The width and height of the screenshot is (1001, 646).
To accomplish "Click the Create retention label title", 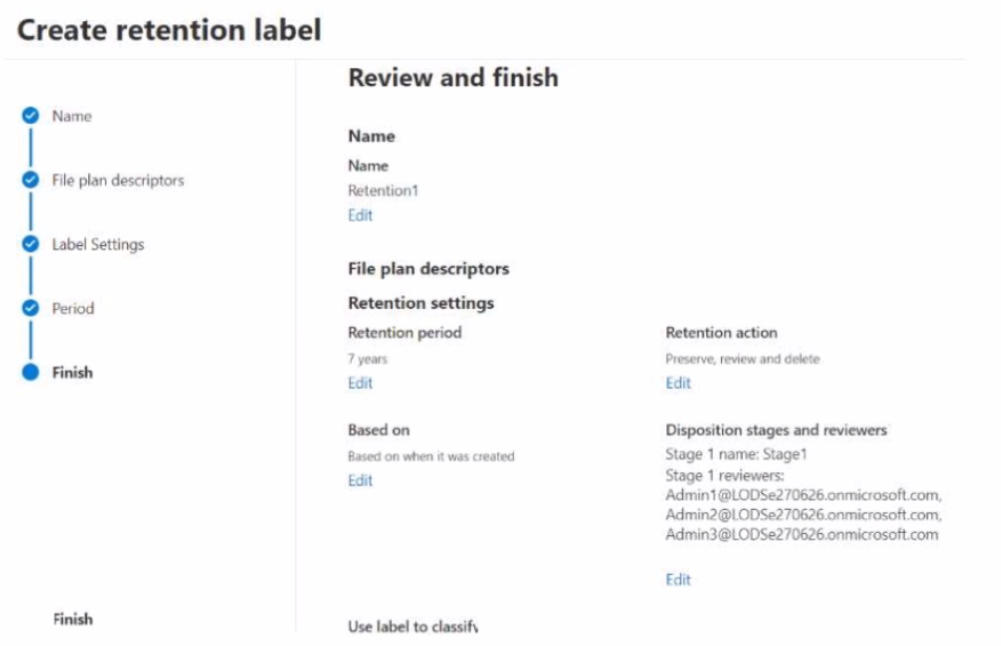I will [x=170, y=30].
